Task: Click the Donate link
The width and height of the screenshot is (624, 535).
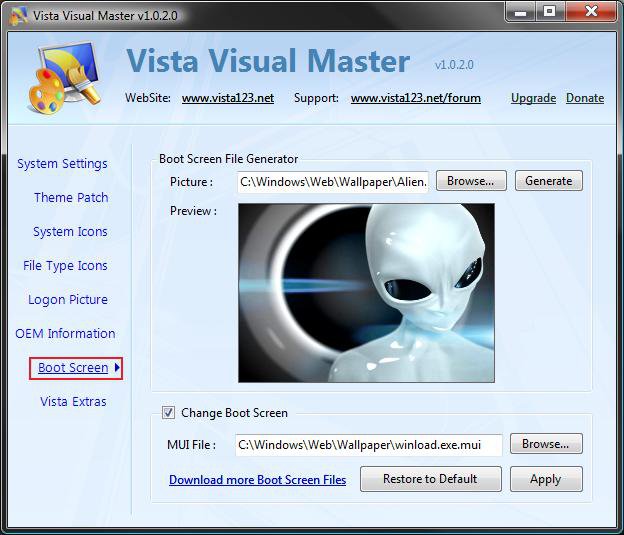Action: pyautogui.click(x=585, y=98)
